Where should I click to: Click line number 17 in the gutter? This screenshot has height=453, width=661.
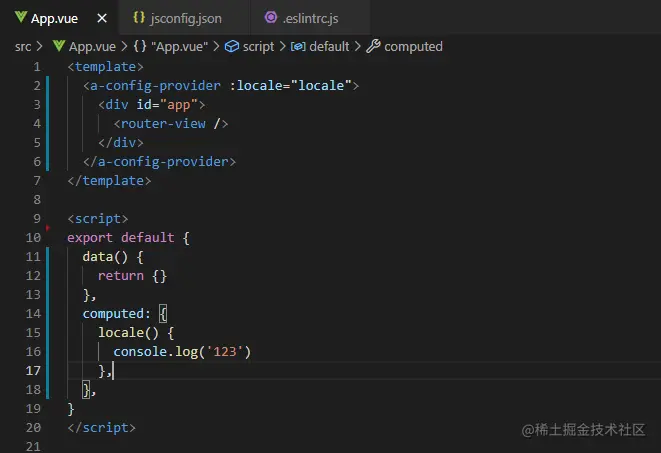(33, 370)
